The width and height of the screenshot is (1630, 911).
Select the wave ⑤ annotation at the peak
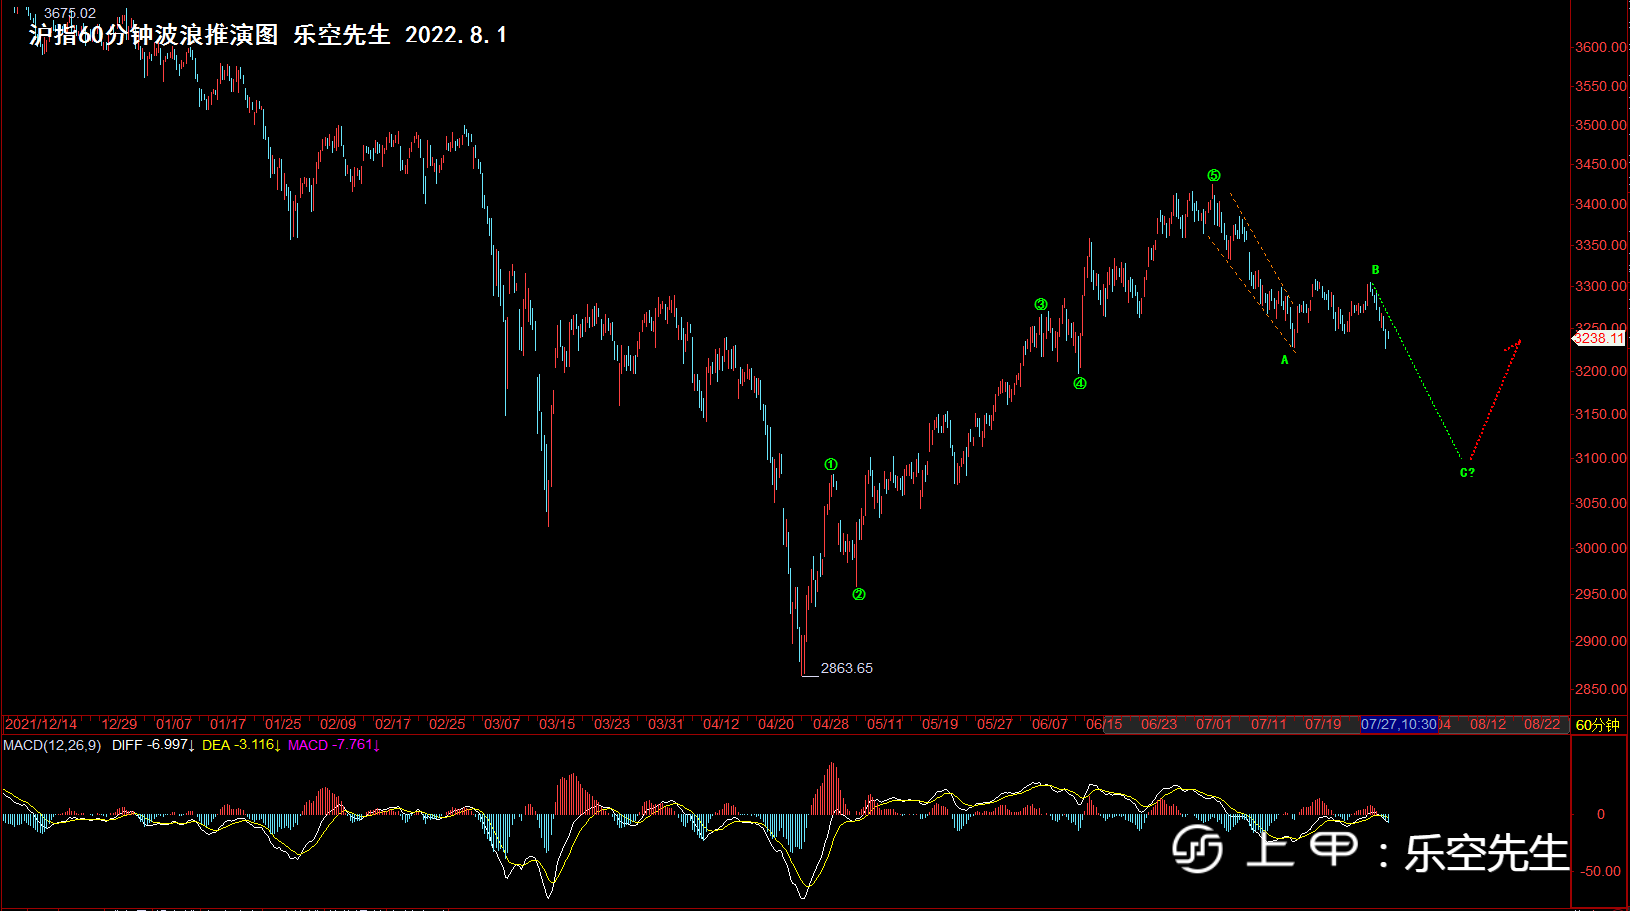pyautogui.click(x=1214, y=175)
